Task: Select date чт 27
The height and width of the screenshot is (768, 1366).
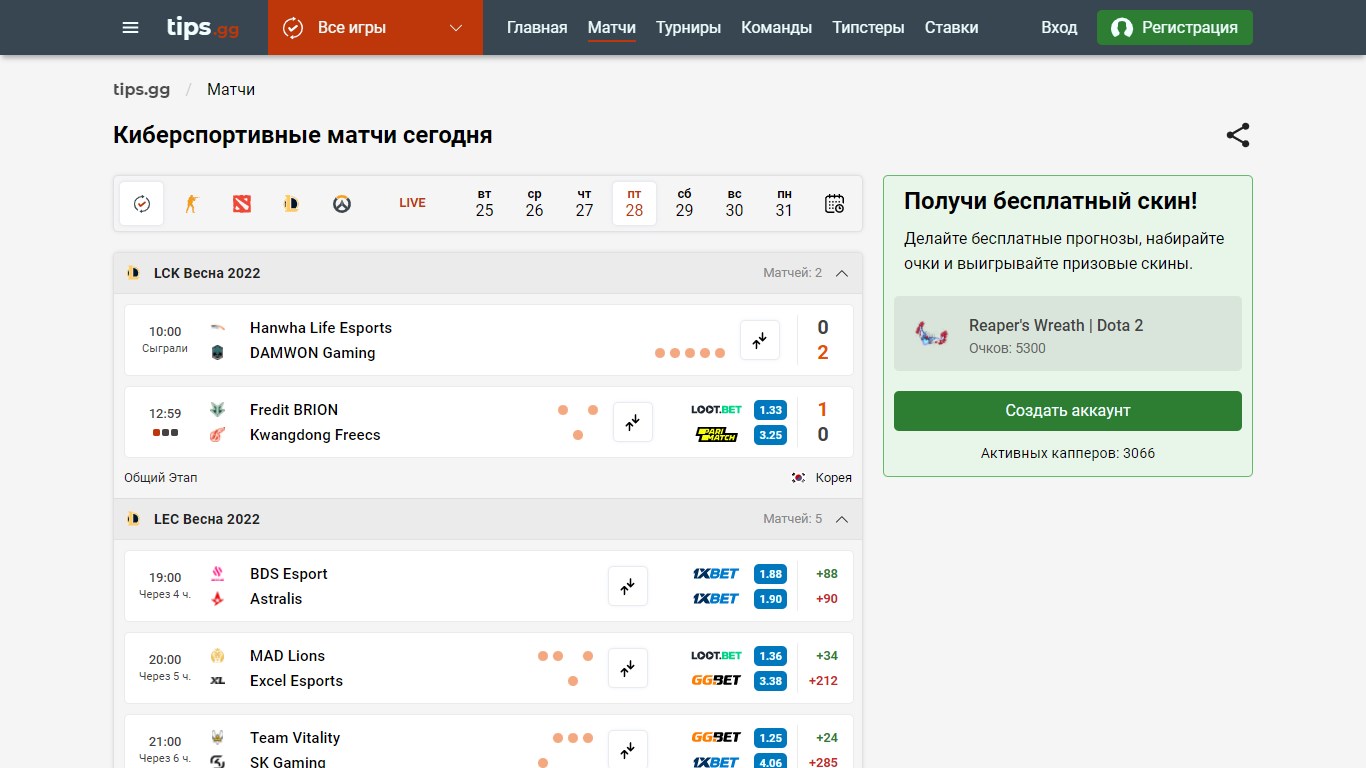Action: pos(585,203)
